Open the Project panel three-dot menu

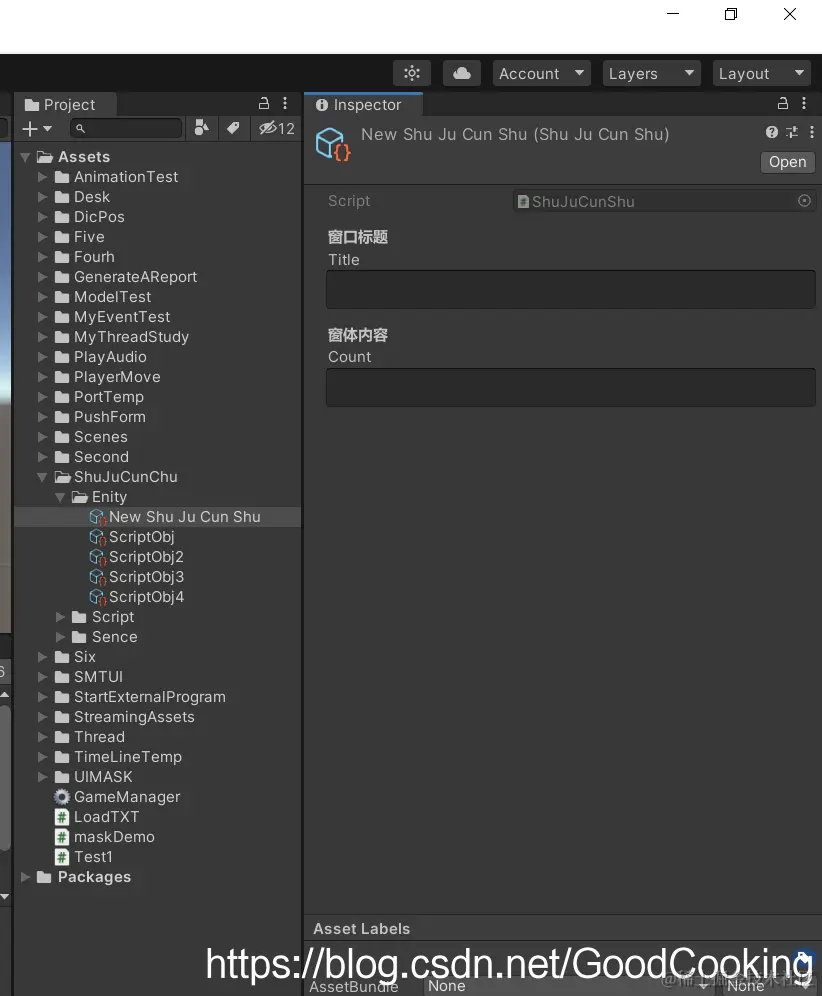pos(285,103)
